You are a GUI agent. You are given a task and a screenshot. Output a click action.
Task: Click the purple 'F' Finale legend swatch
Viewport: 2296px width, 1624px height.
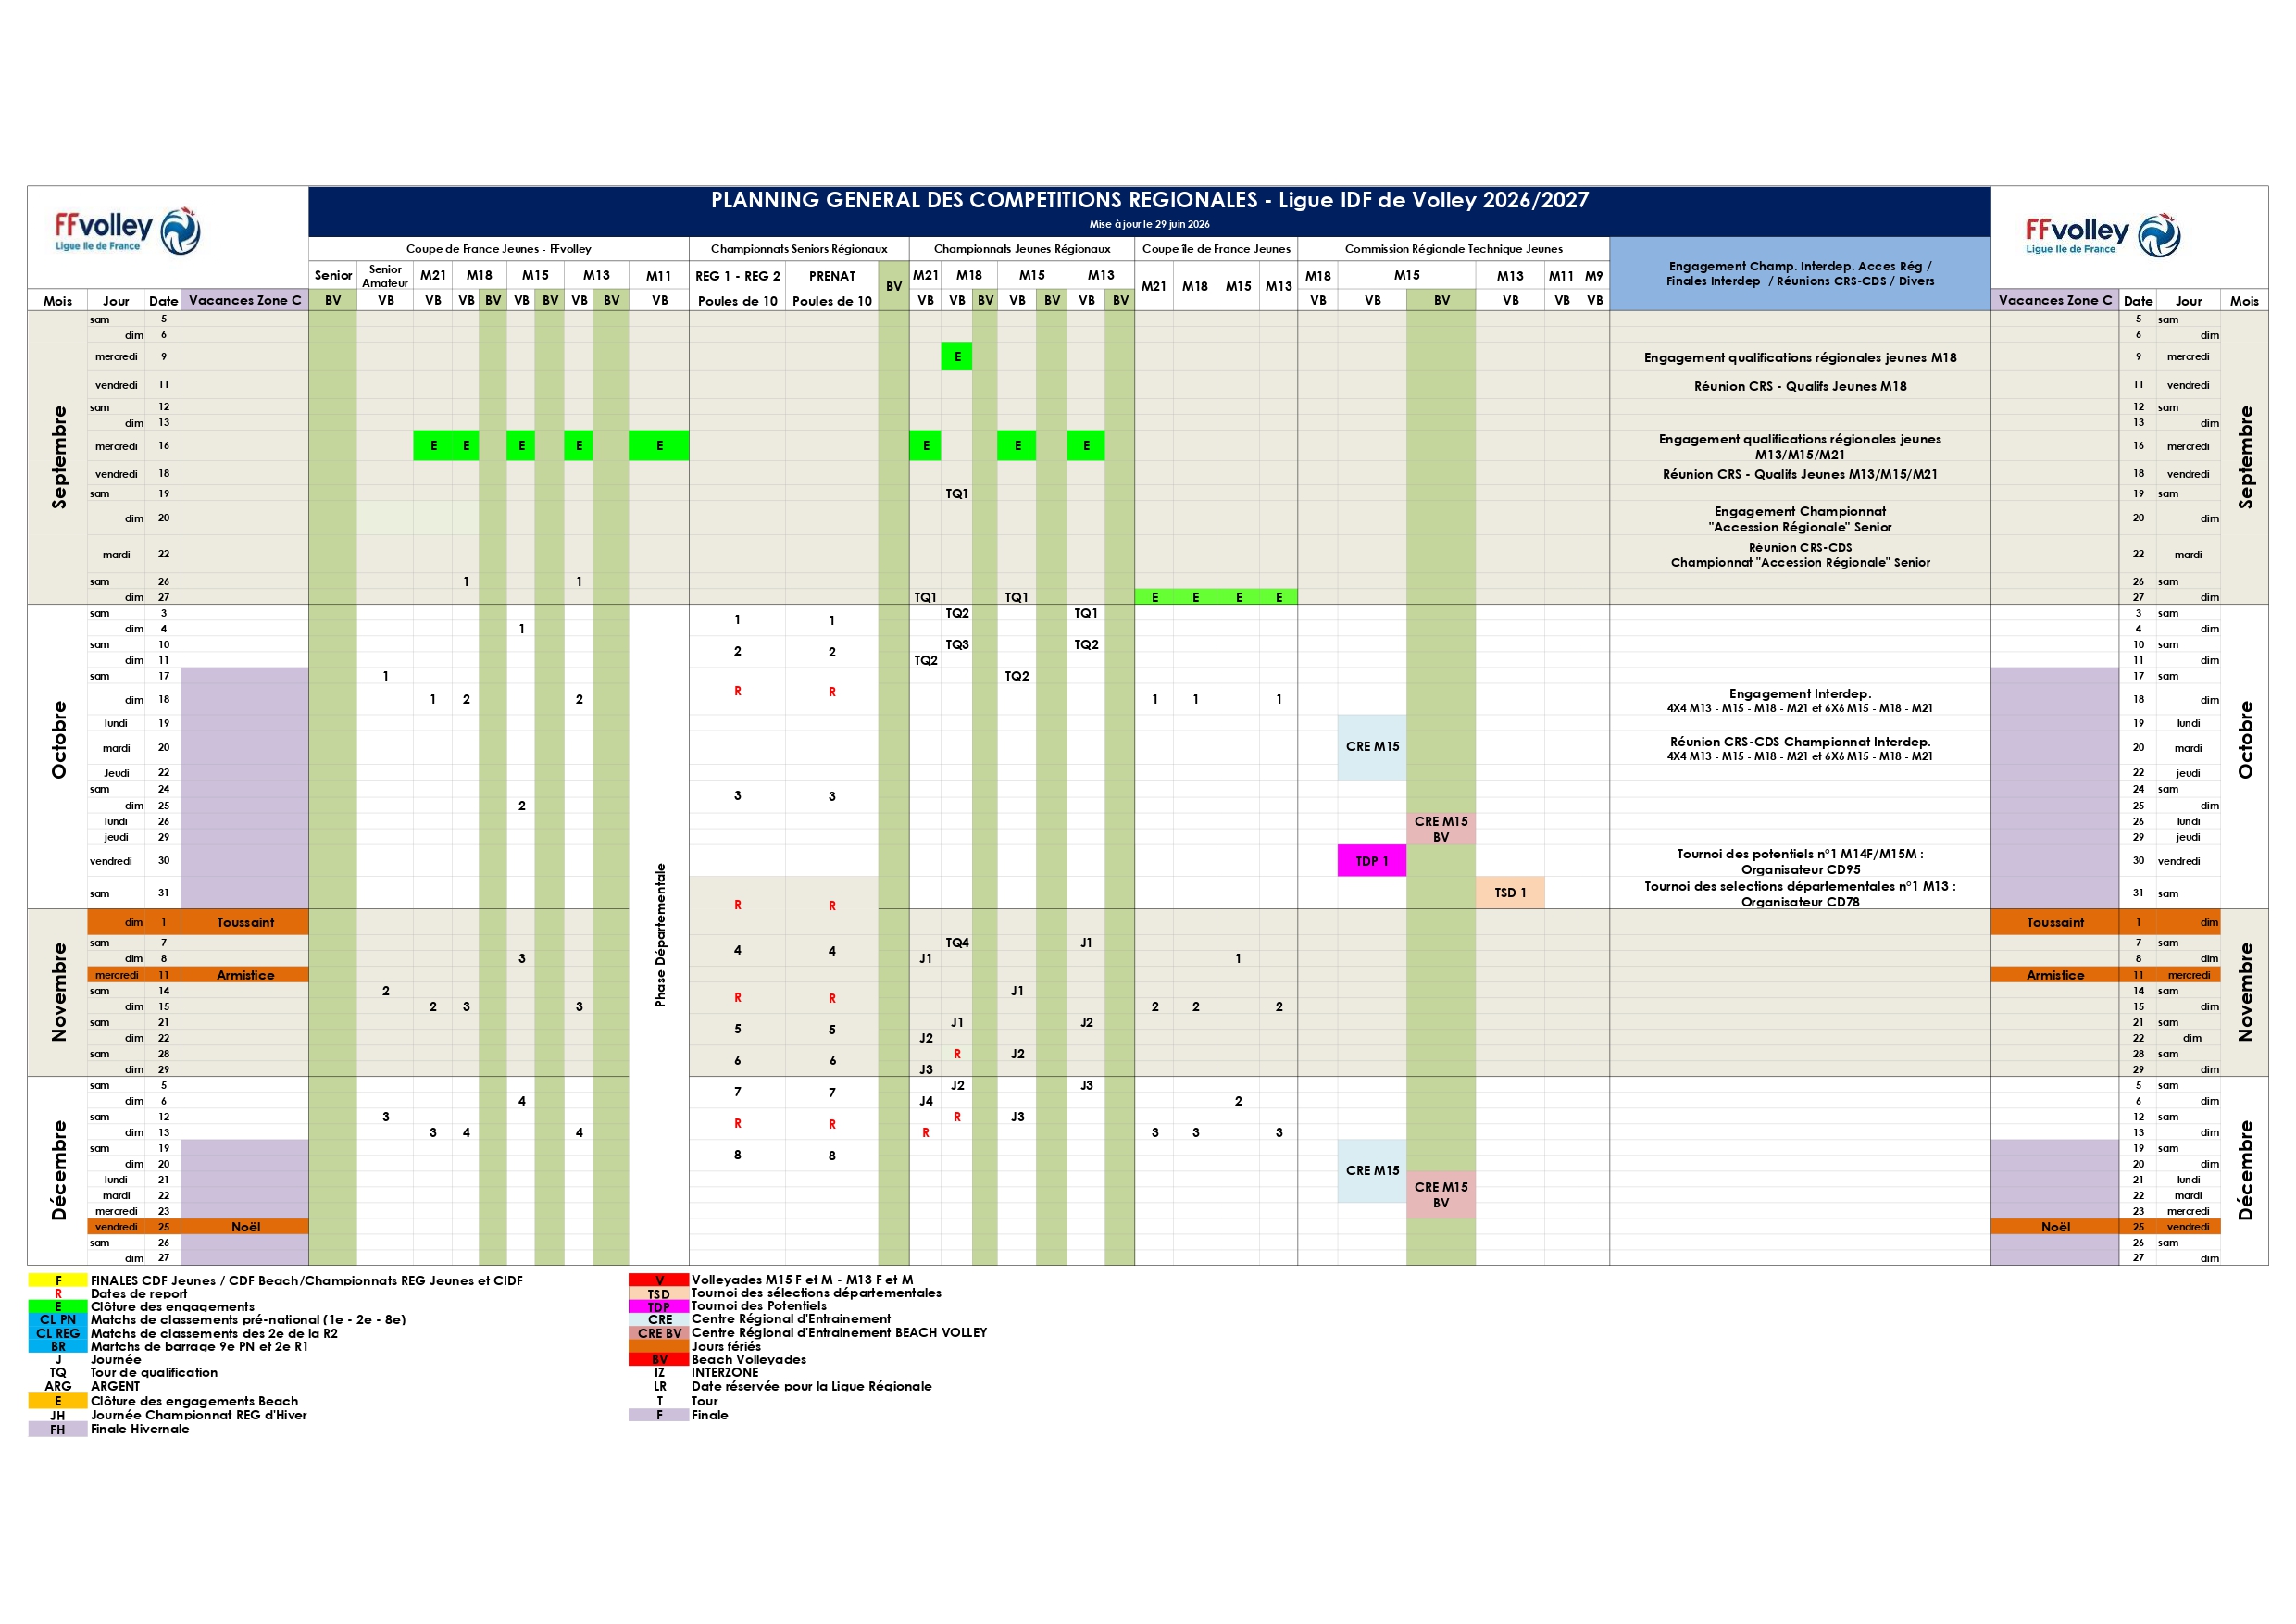tap(659, 1415)
